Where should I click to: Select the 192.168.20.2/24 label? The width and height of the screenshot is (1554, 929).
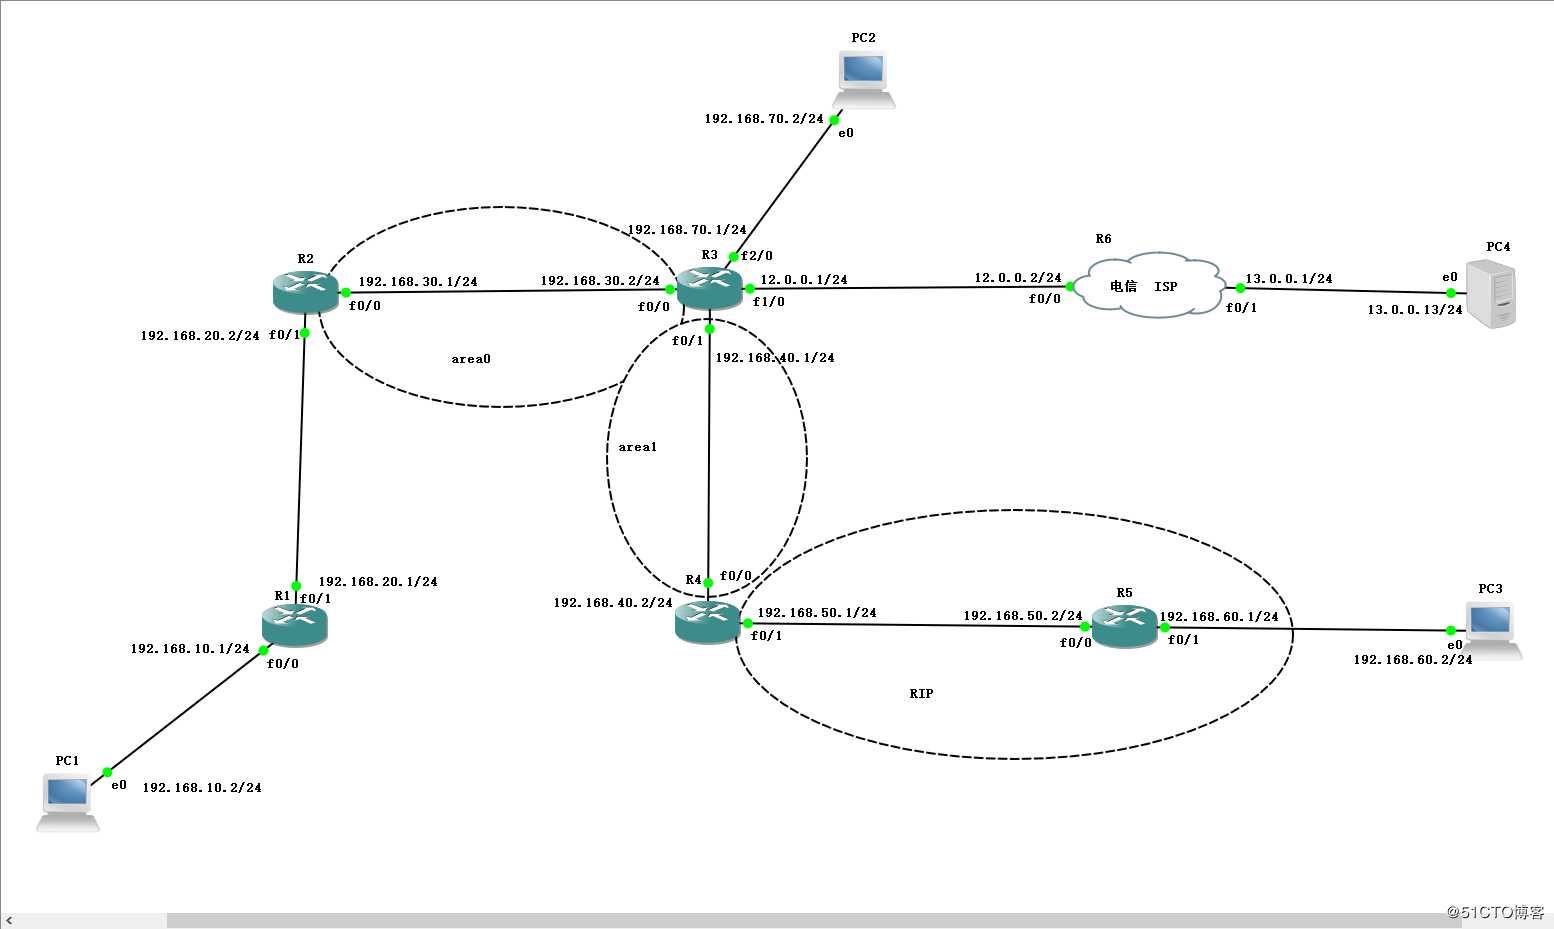pyautogui.click(x=200, y=336)
